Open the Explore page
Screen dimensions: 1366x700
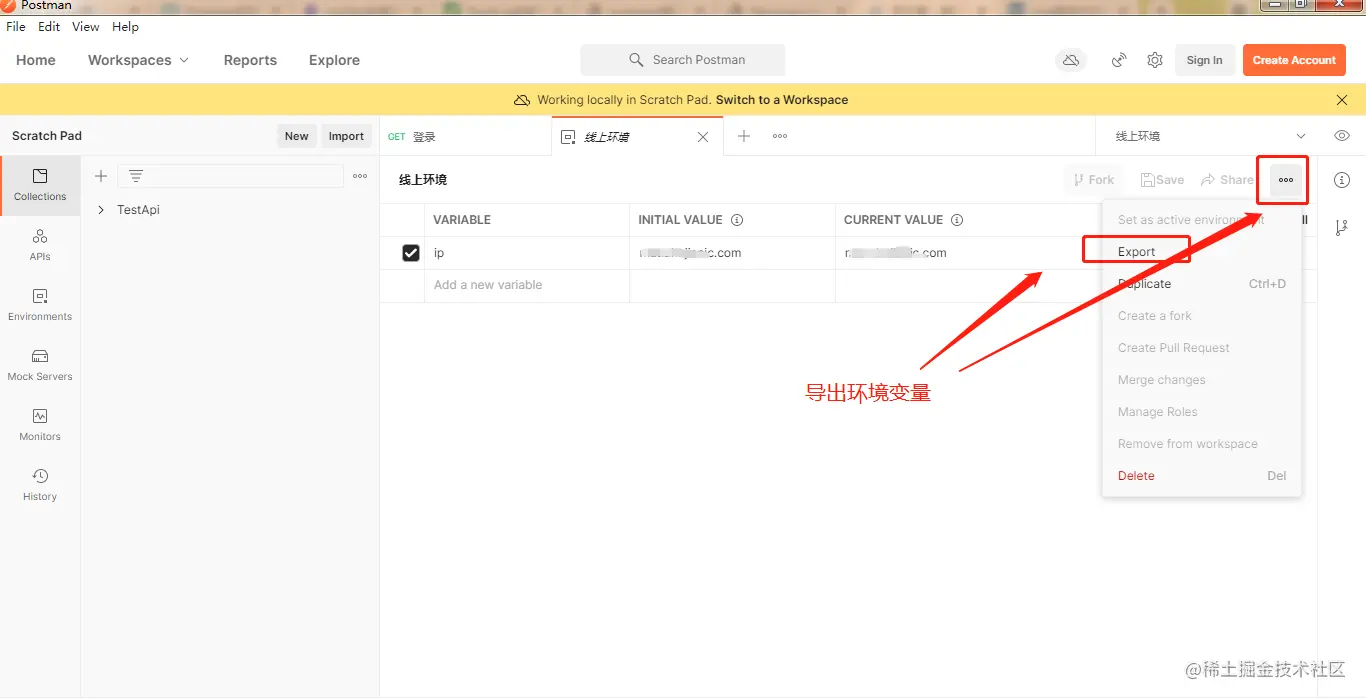(334, 60)
